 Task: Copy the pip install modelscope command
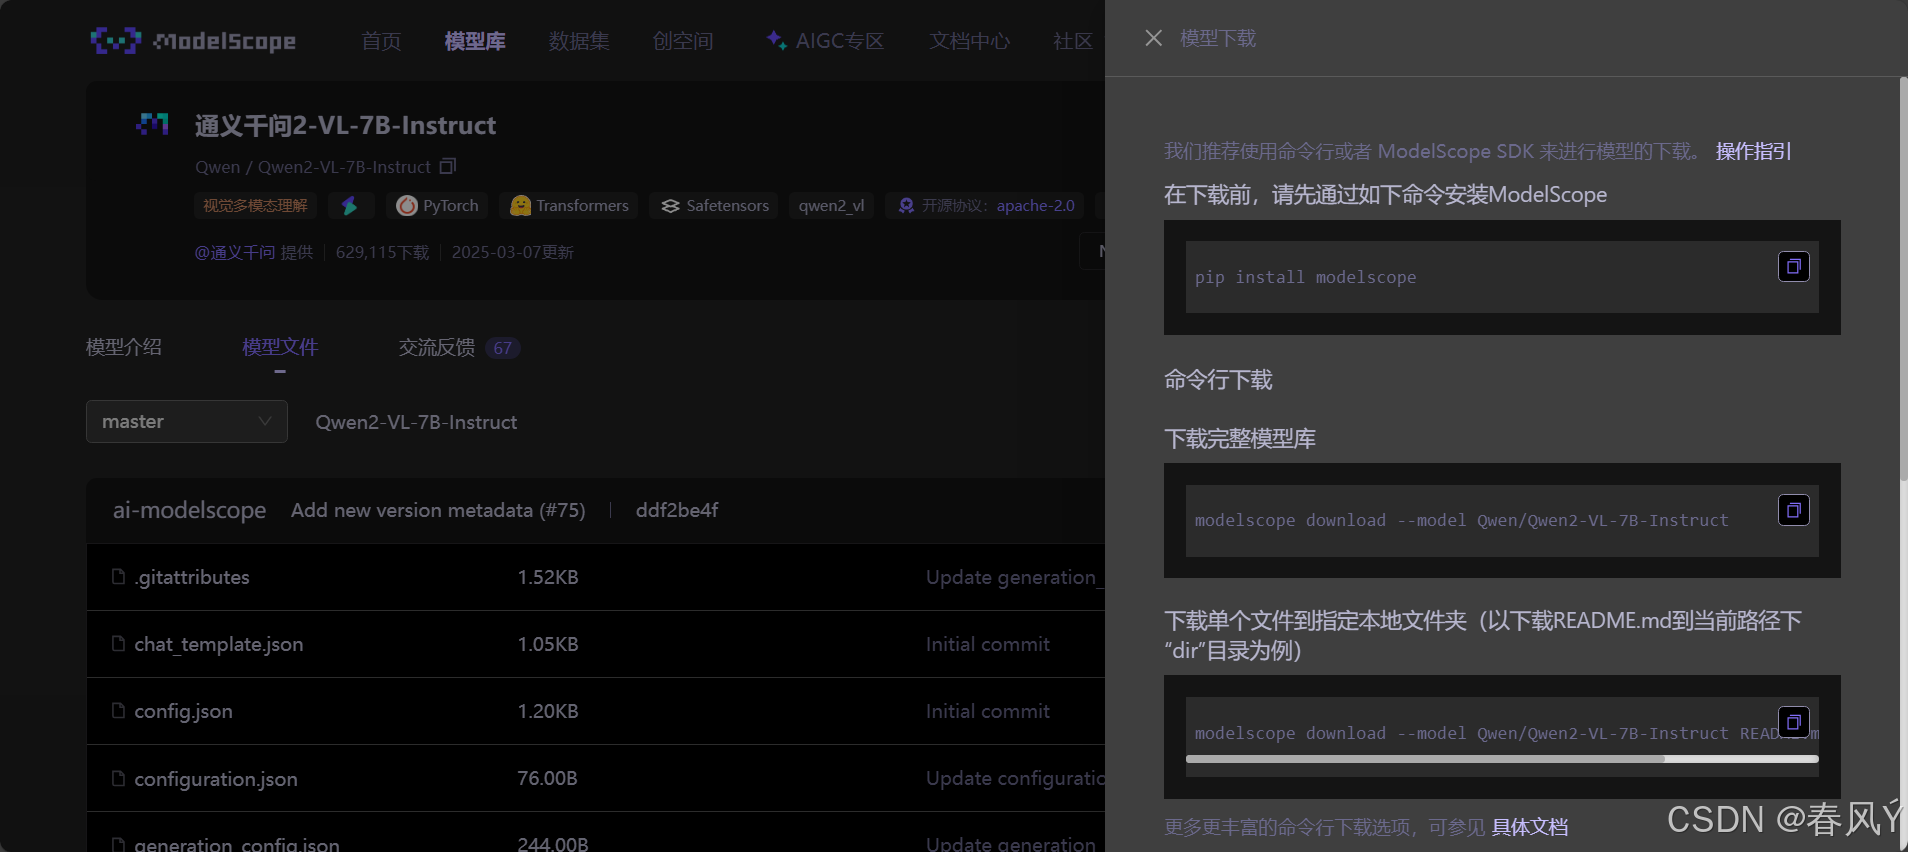coord(1793,266)
